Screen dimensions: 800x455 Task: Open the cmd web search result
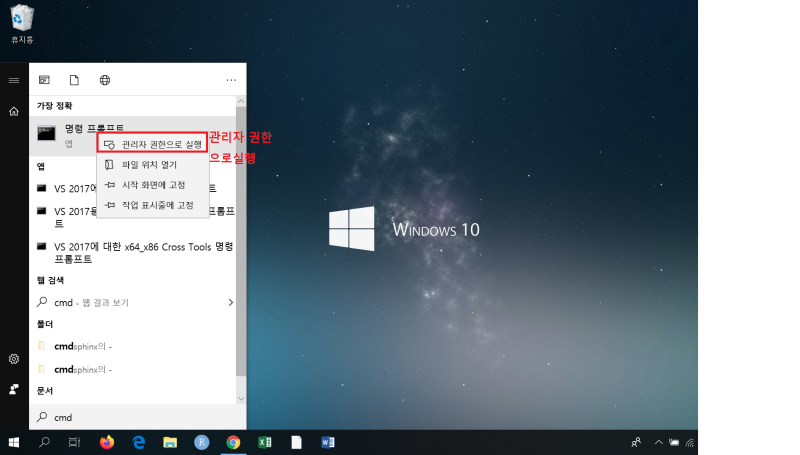click(135, 302)
